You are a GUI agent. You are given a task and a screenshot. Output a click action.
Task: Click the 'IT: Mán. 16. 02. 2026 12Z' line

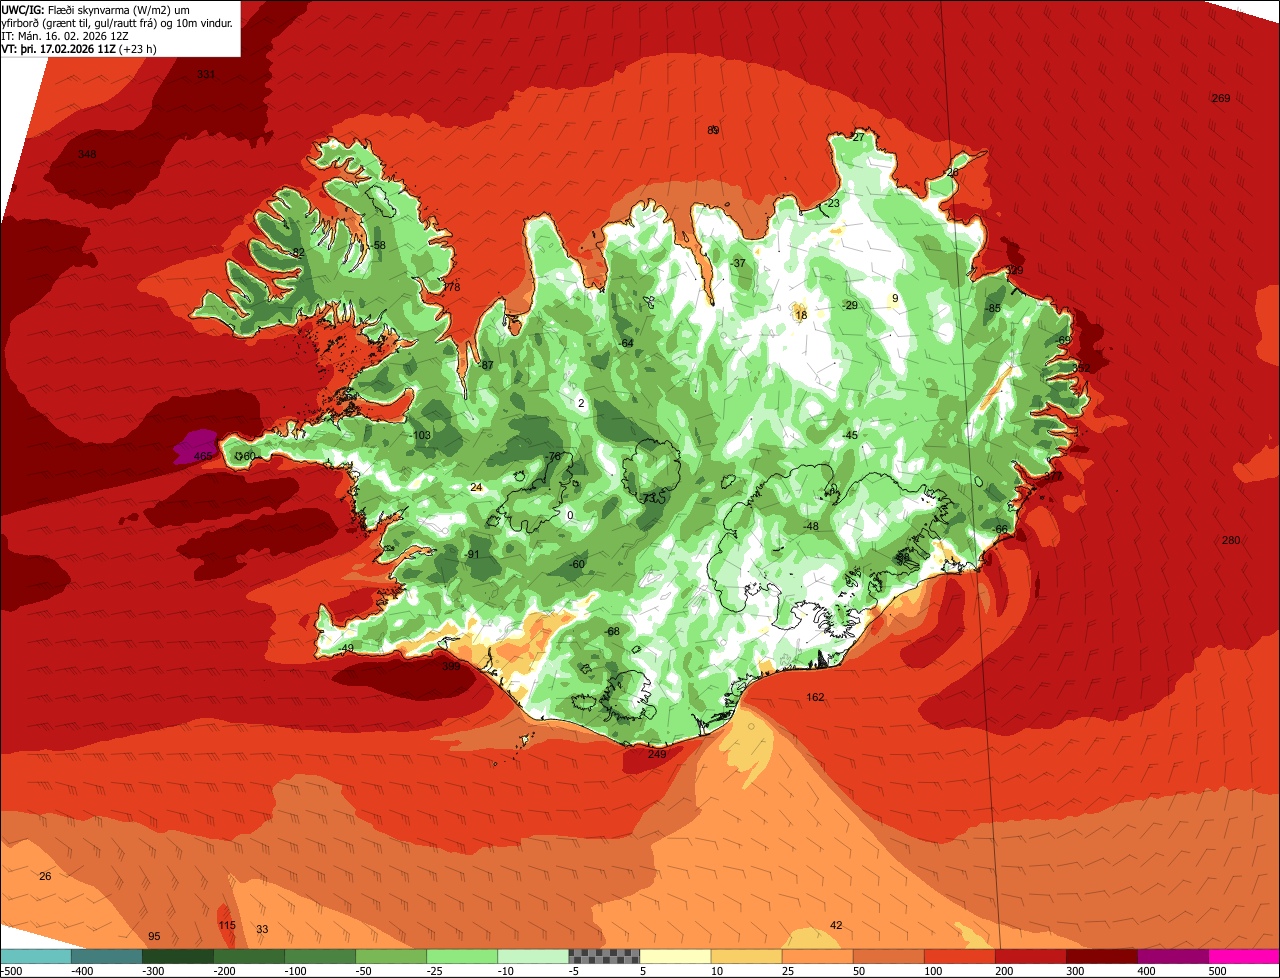66,35
